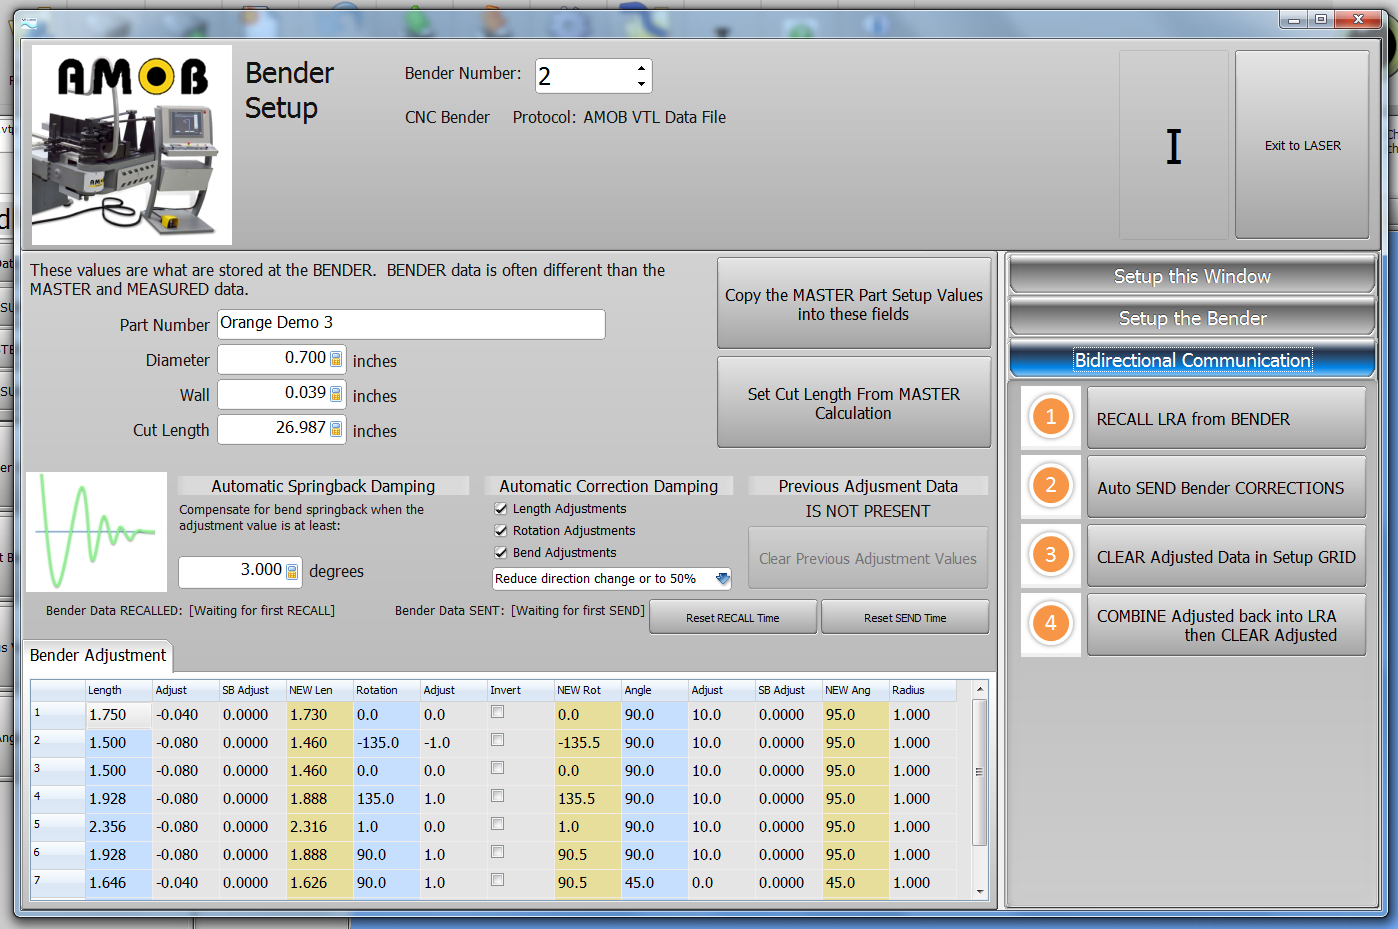Select the Bender Adjustment tab
Viewport: 1398px width, 929px height.
pos(98,655)
